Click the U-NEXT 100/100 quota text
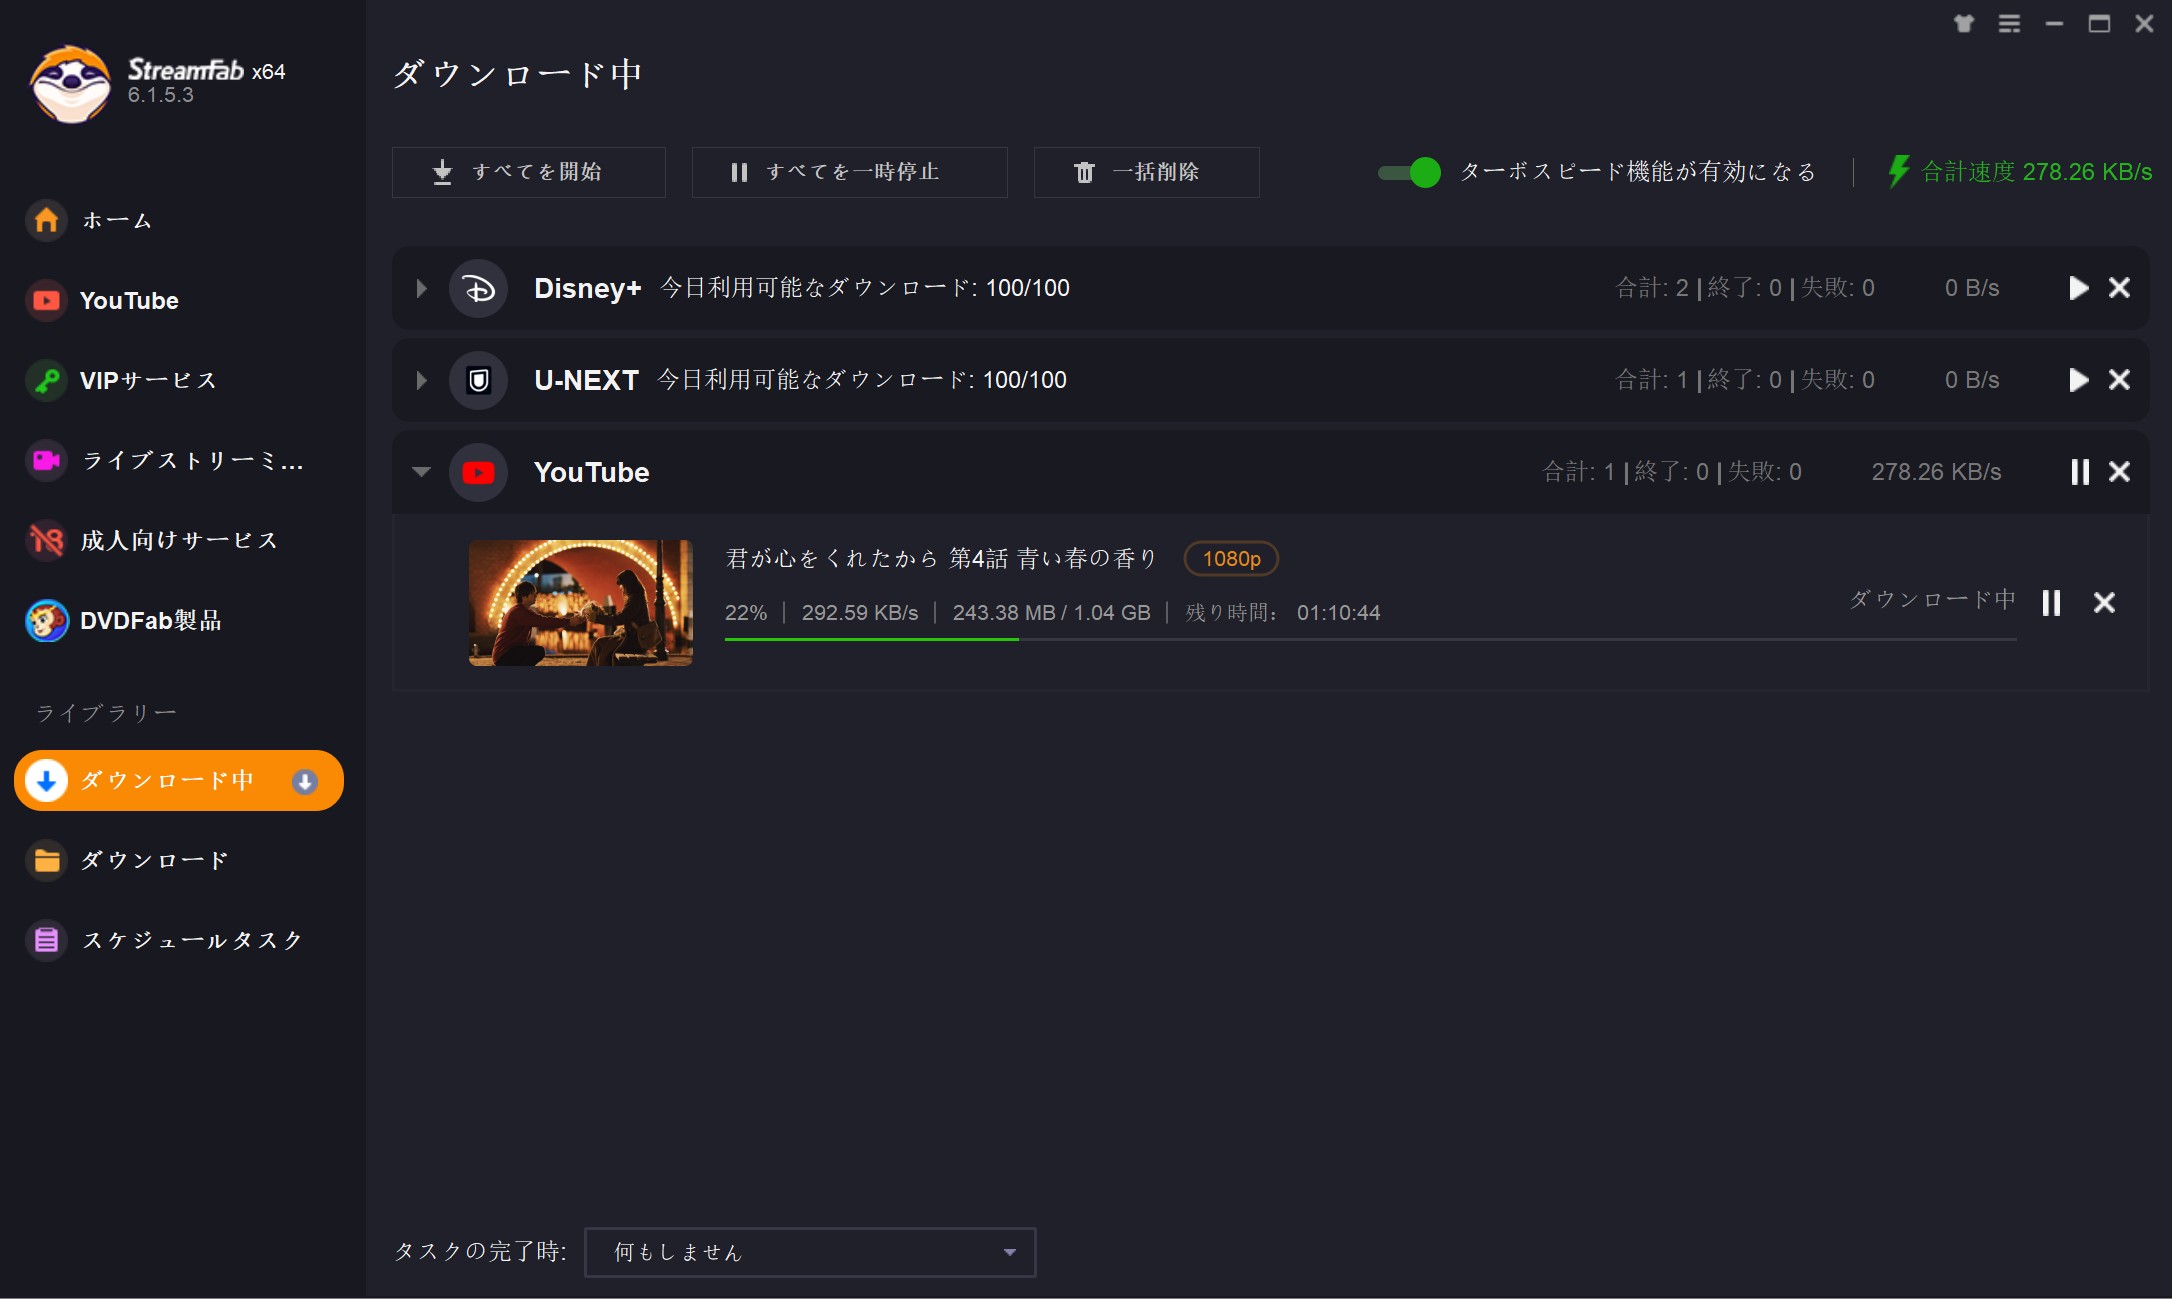 click(x=1025, y=380)
